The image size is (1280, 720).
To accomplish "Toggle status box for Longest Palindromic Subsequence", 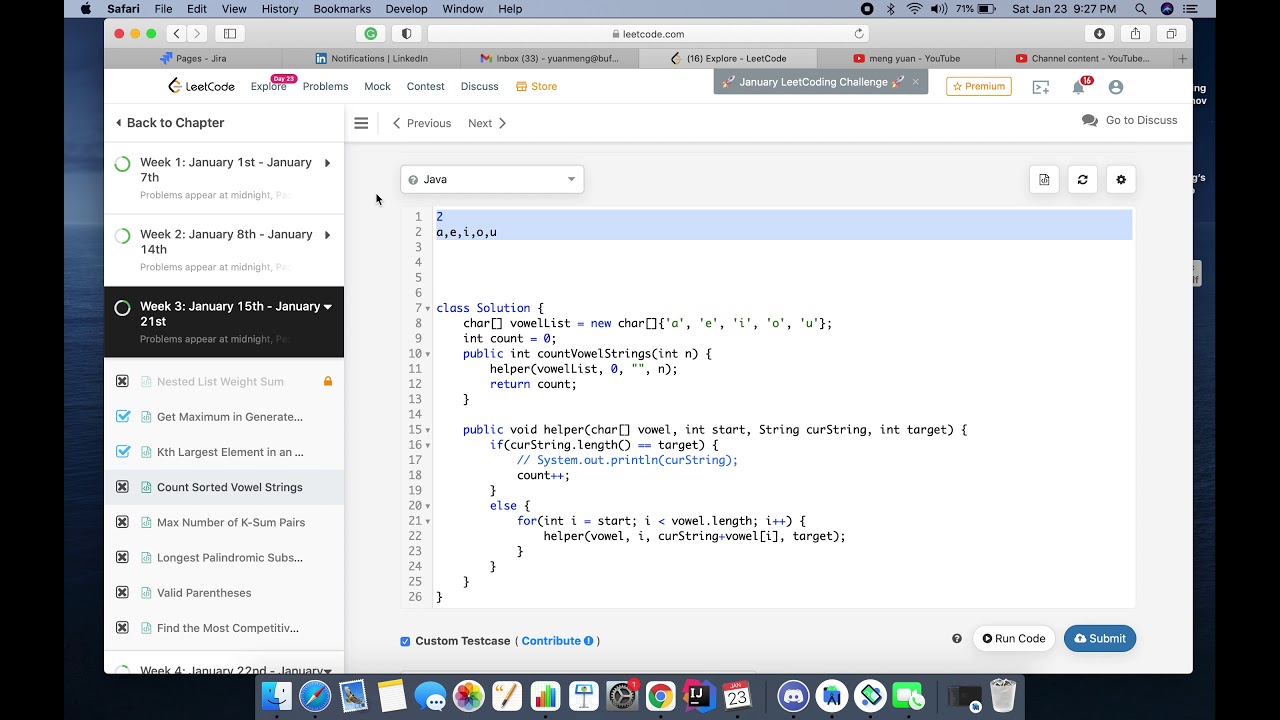I will click(x=122, y=557).
